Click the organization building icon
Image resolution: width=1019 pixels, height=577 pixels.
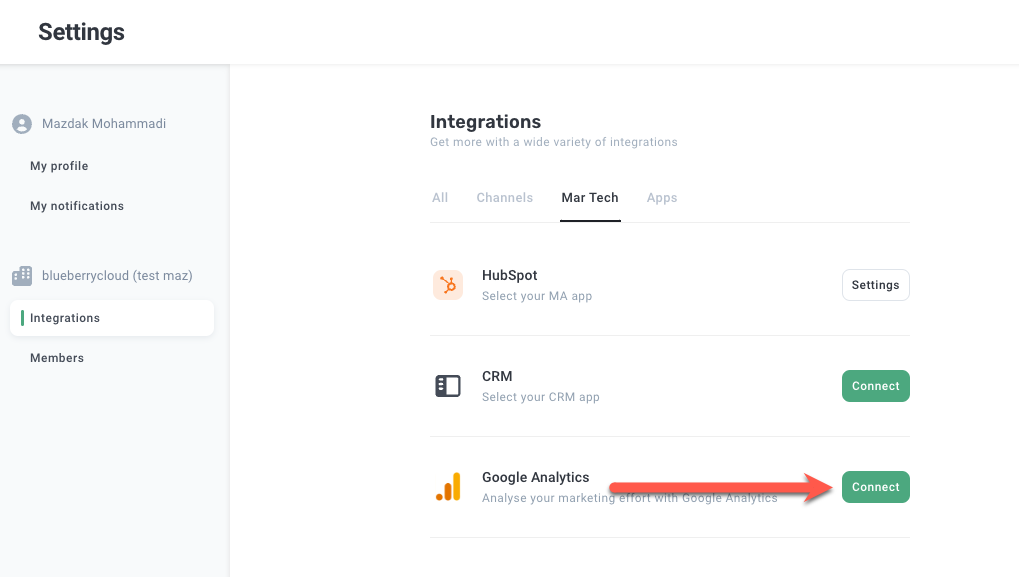click(22, 276)
